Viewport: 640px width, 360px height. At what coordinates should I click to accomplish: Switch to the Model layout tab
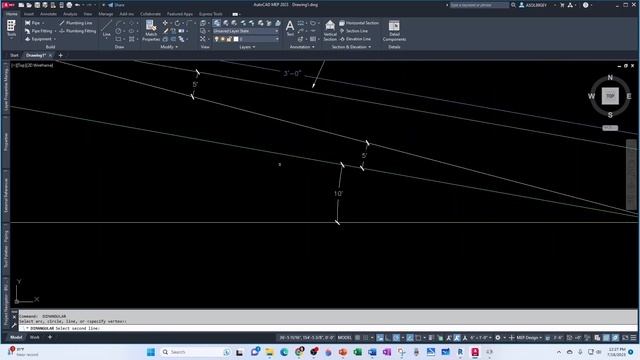16,337
